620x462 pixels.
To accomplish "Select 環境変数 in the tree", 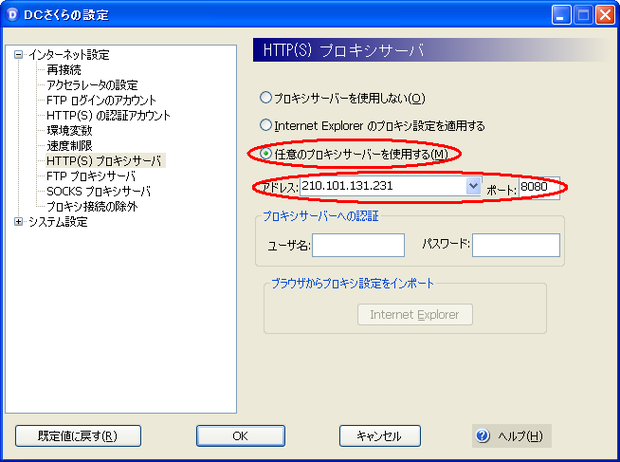I will [70, 131].
